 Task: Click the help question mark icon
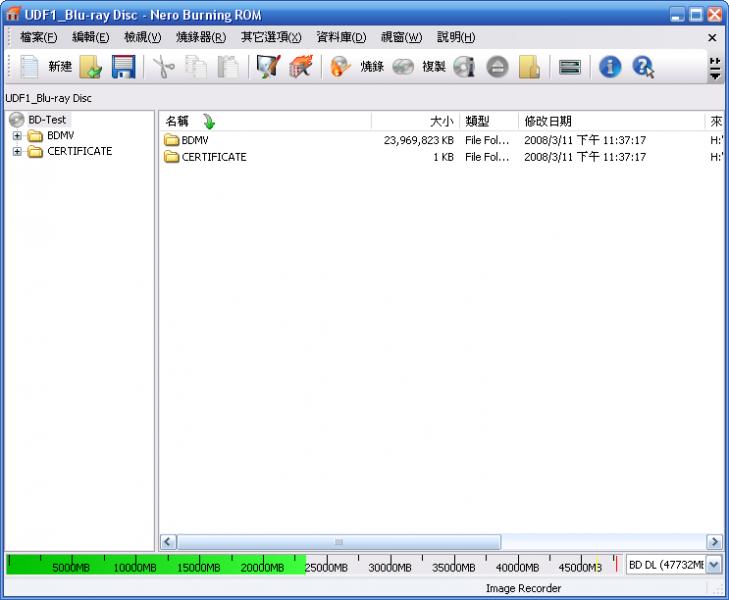tap(642, 67)
